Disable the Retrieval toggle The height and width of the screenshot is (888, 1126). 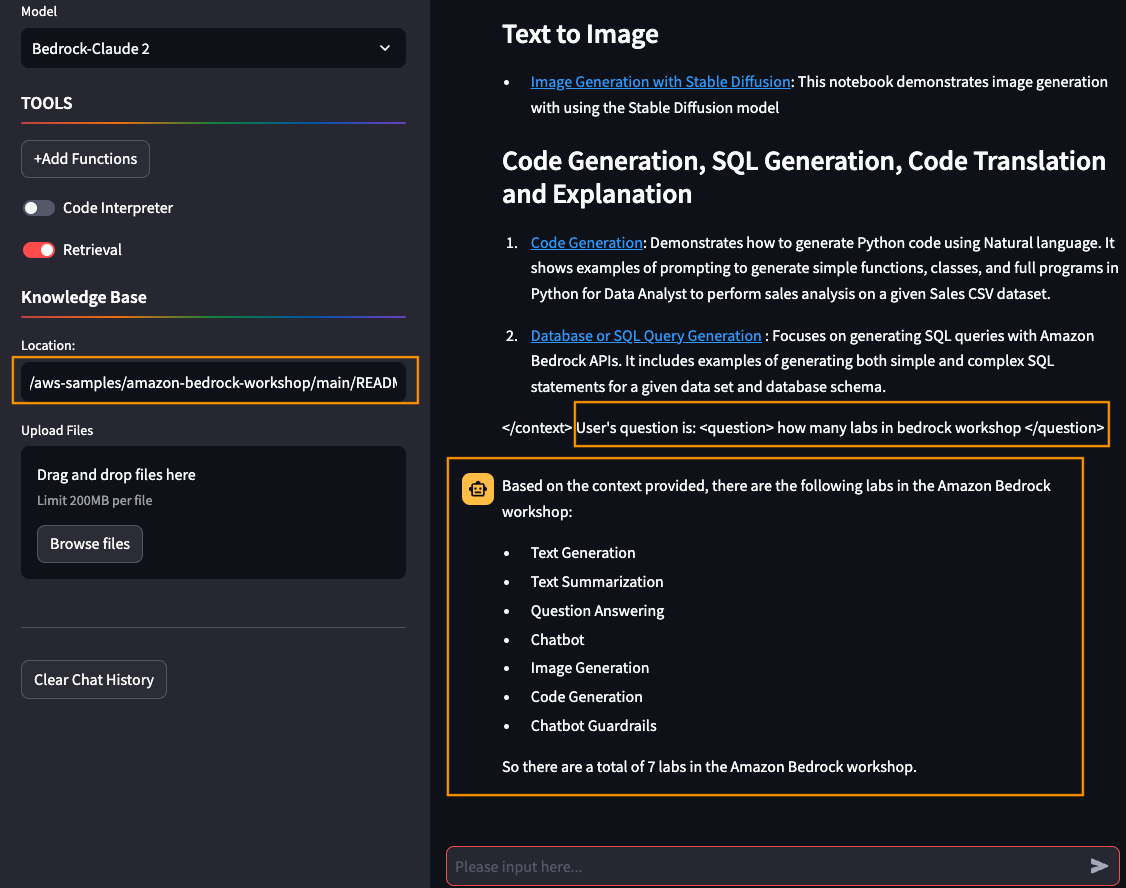39,250
